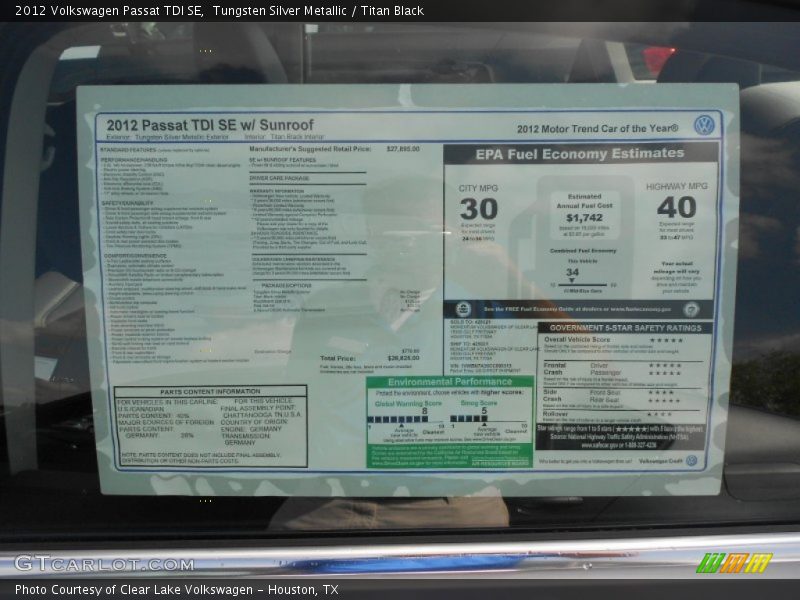800x600 pixels.
Task: Click 'COMFORT/CONVENIENCE' heading
Action: [135, 256]
